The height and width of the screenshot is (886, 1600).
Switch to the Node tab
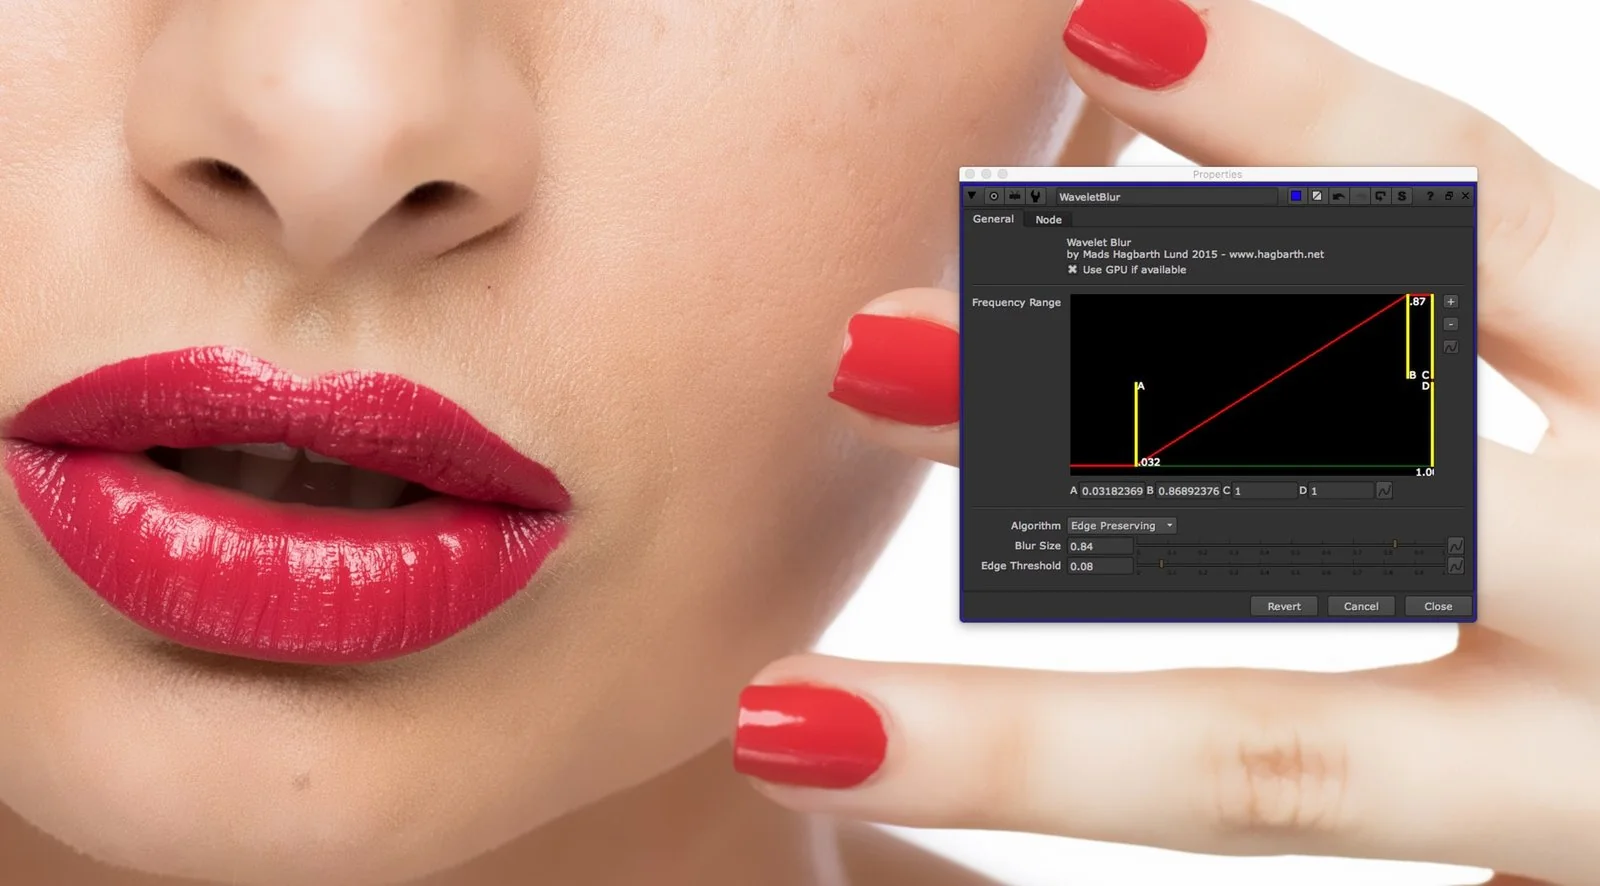click(1048, 220)
